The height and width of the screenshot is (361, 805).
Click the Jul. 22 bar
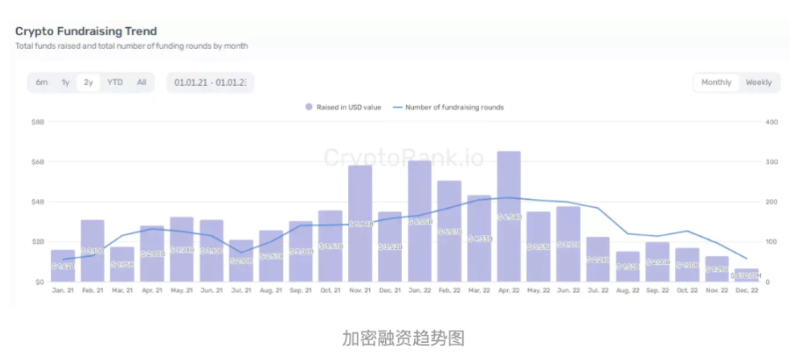tap(598, 259)
